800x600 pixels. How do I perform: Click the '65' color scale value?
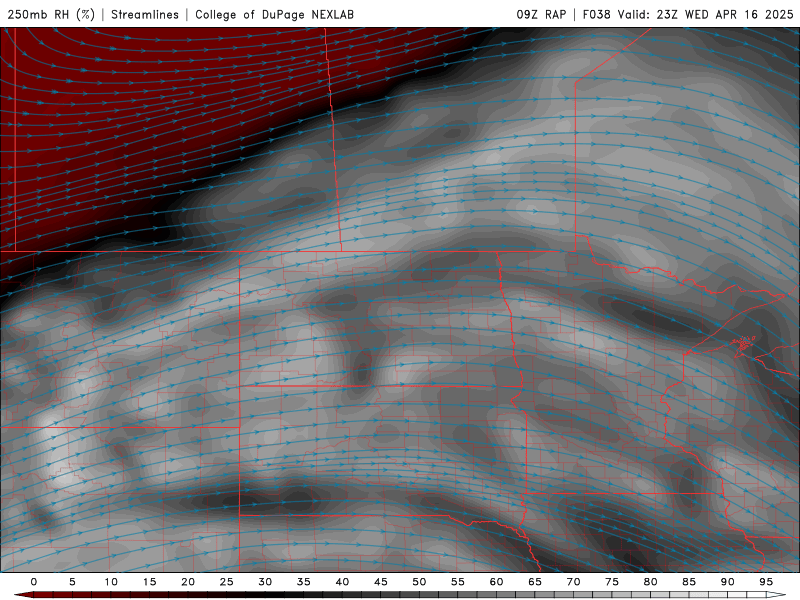535,582
